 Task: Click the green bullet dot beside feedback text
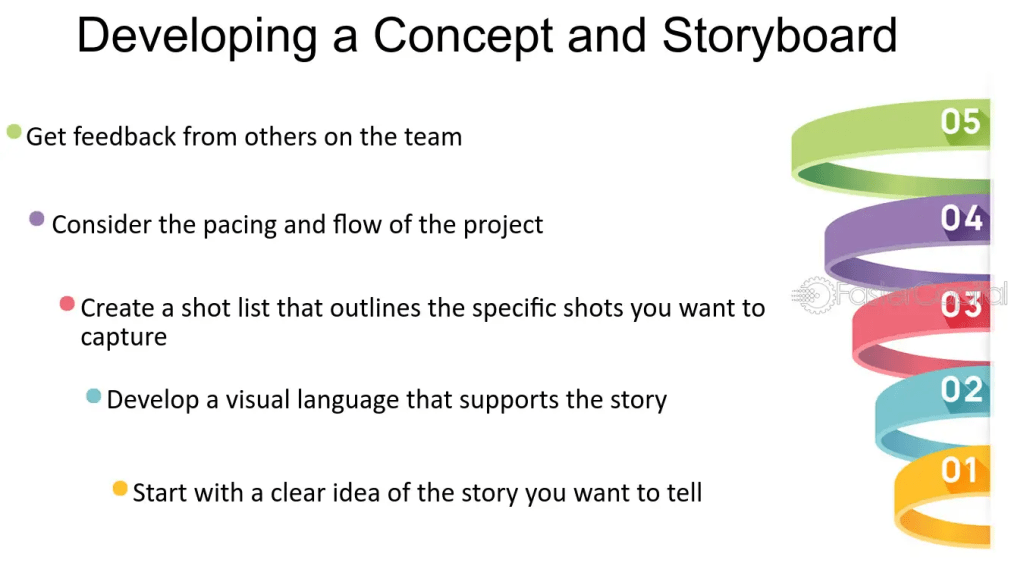[x=14, y=131]
